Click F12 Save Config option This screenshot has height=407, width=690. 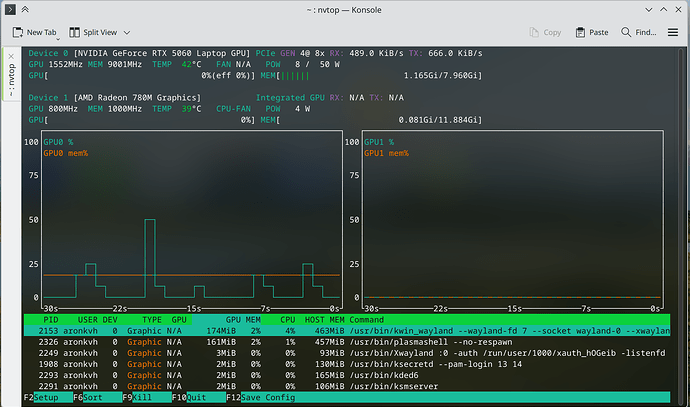pyautogui.click(x=261, y=397)
